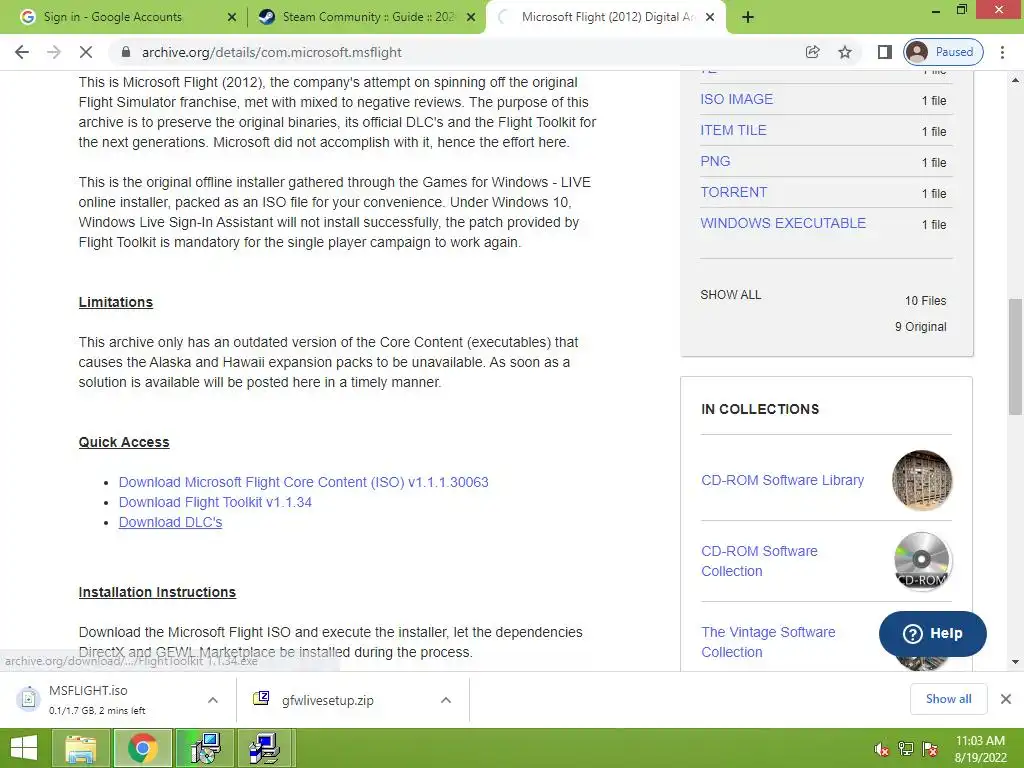Image resolution: width=1024 pixels, height=768 pixels.
Task: Open Chrome's three-dot menu
Action: coord(1002,52)
